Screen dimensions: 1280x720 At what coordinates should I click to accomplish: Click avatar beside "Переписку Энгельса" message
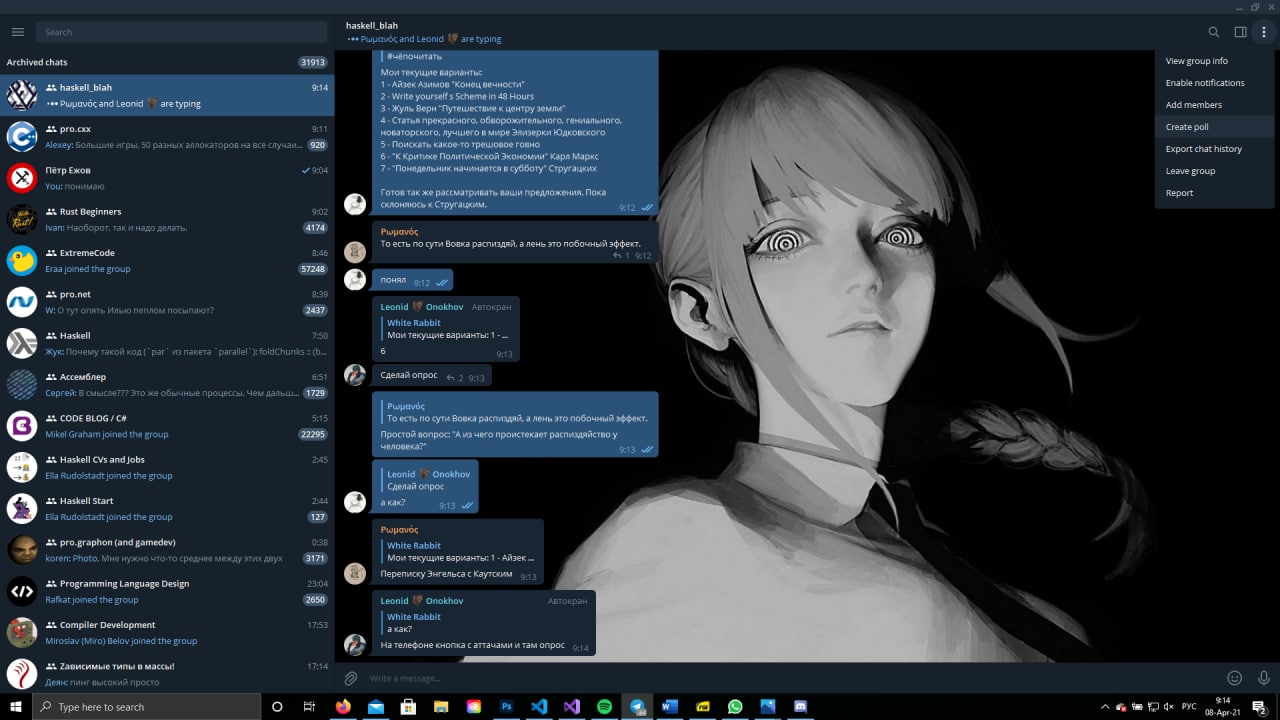[355, 573]
